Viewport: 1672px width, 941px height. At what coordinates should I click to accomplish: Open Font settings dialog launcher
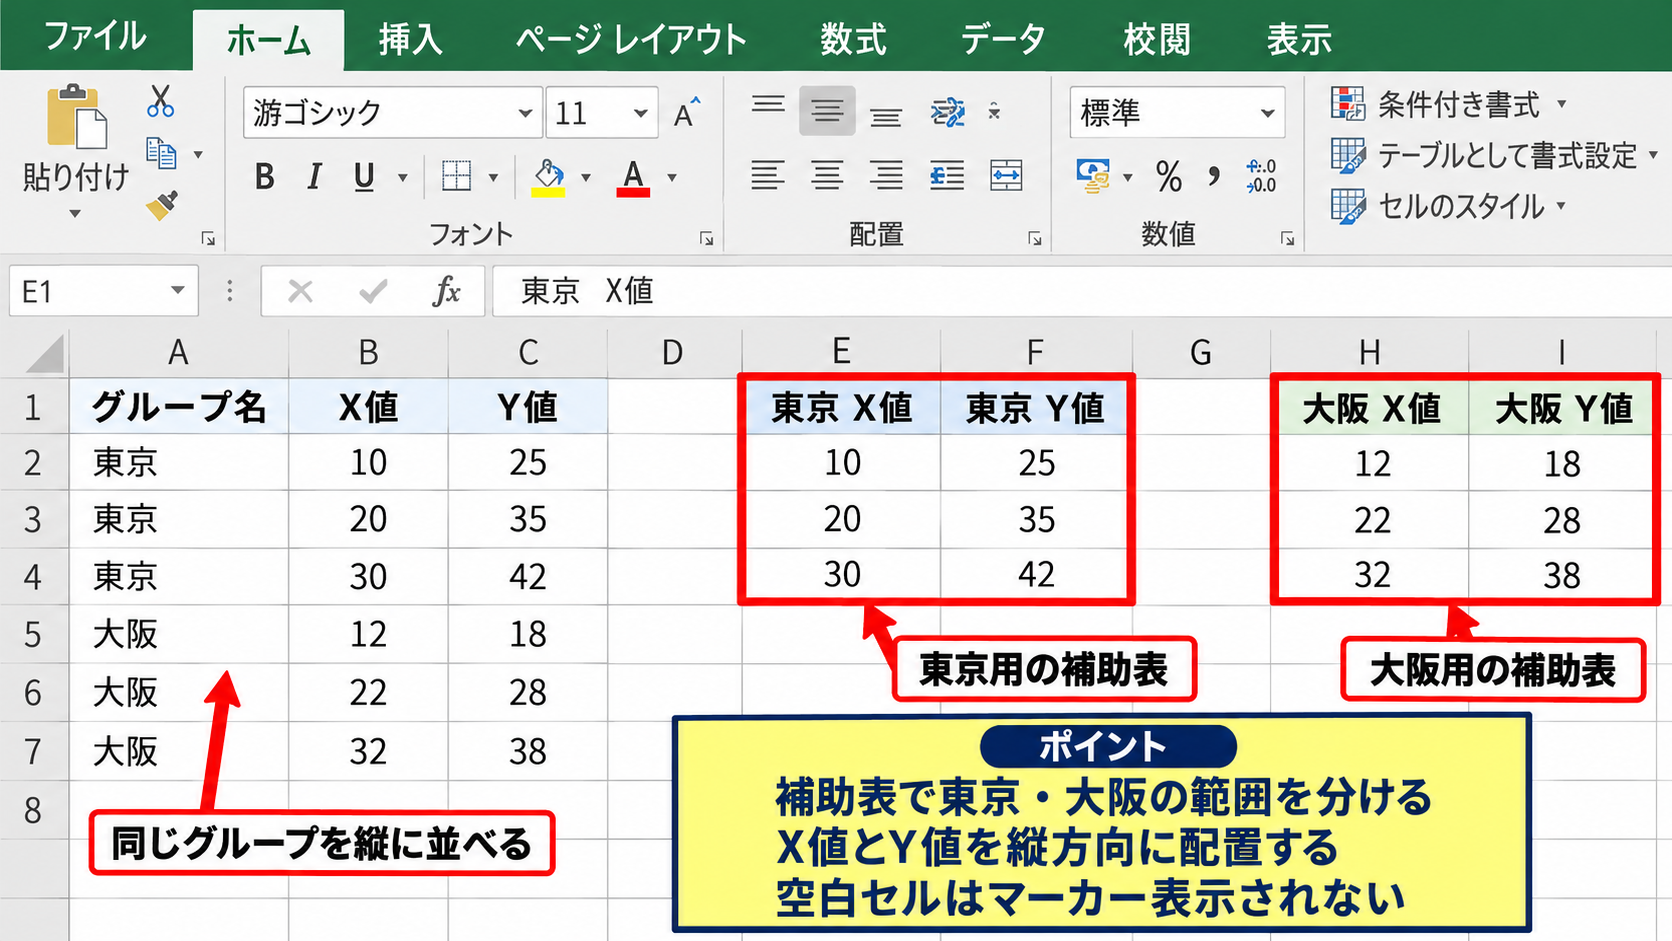pyautogui.click(x=706, y=239)
